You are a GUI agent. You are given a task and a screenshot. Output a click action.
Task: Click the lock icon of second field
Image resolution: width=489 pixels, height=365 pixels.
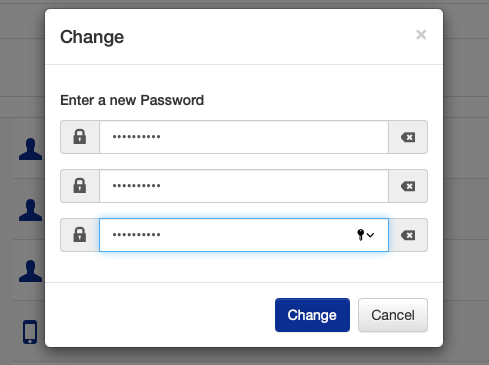(80, 186)
